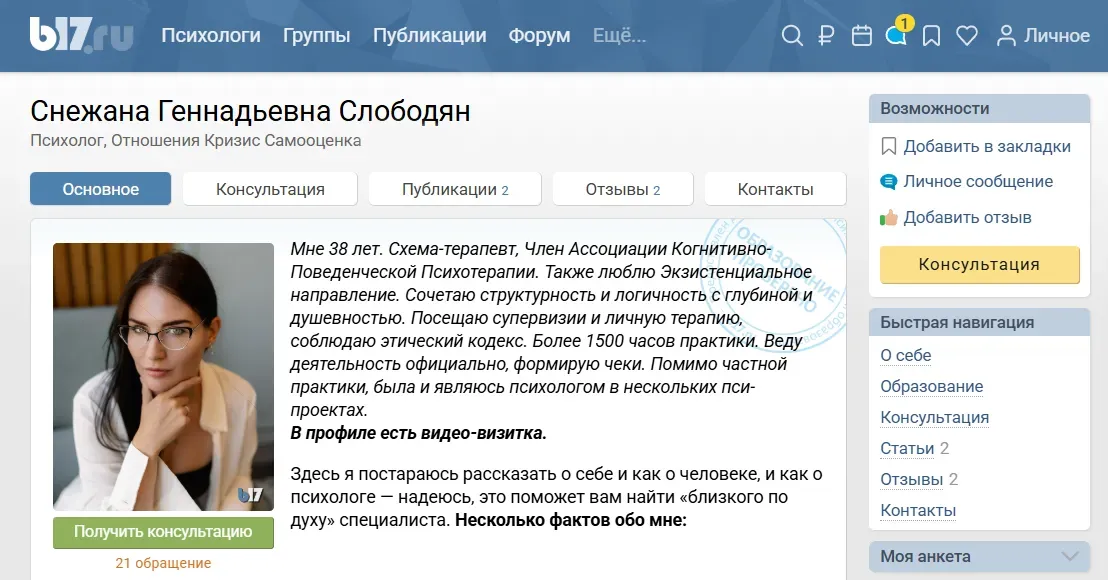Screen dimensions: 1108x580
Task: Click the Возможности panel header
Action: pos(979,109)
